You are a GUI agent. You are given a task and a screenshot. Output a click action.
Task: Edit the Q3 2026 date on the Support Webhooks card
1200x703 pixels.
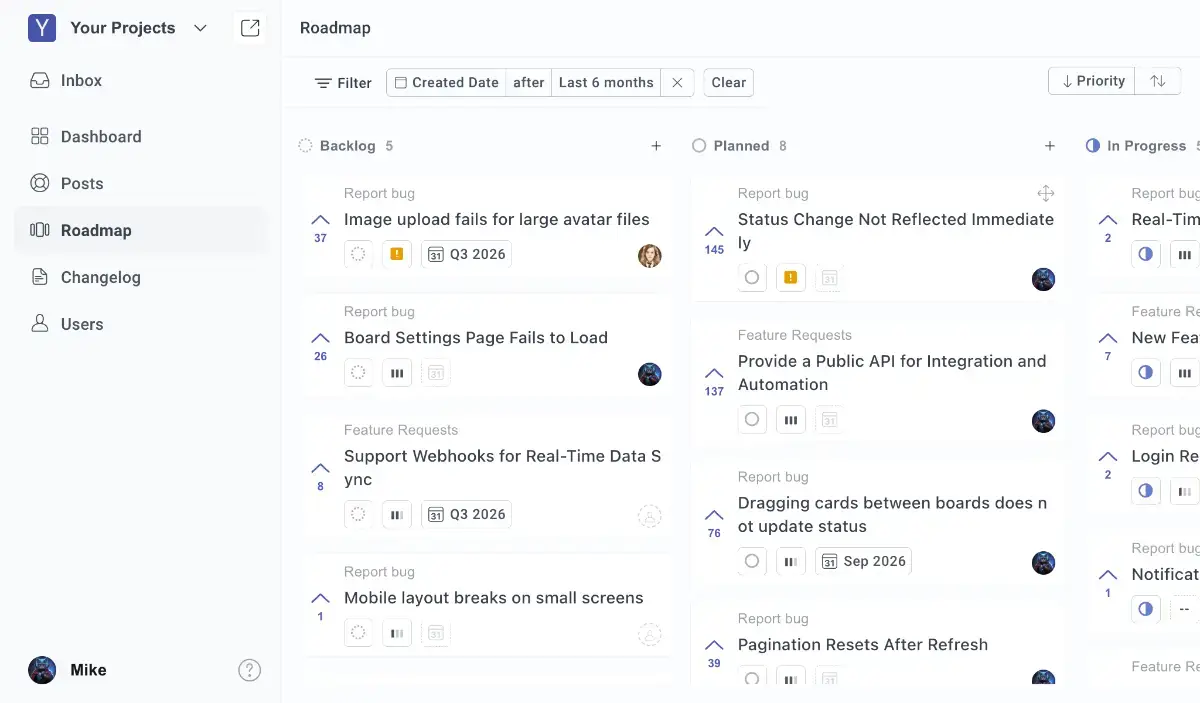466,515
